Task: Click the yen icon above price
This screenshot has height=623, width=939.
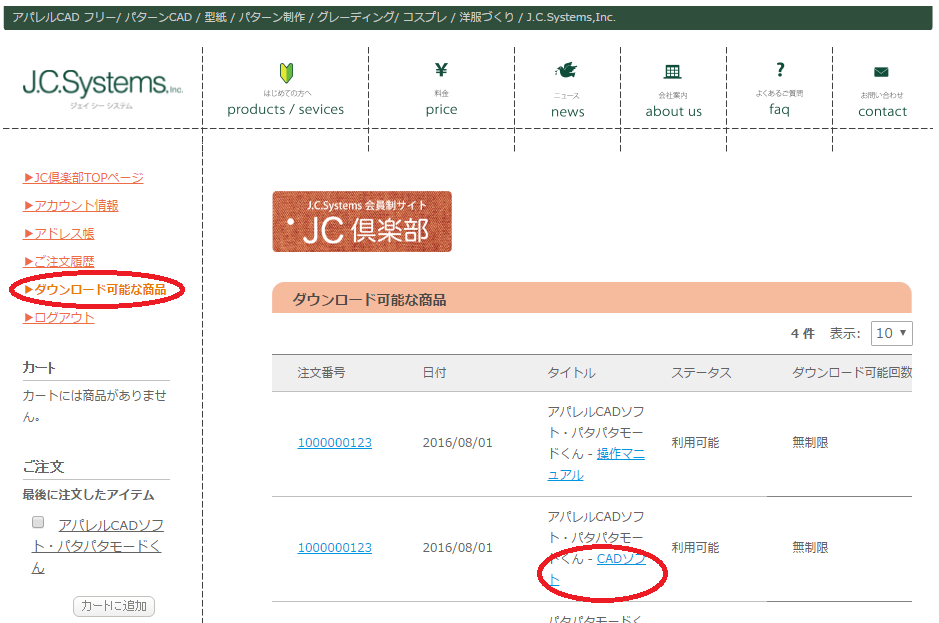Action: 441,70
